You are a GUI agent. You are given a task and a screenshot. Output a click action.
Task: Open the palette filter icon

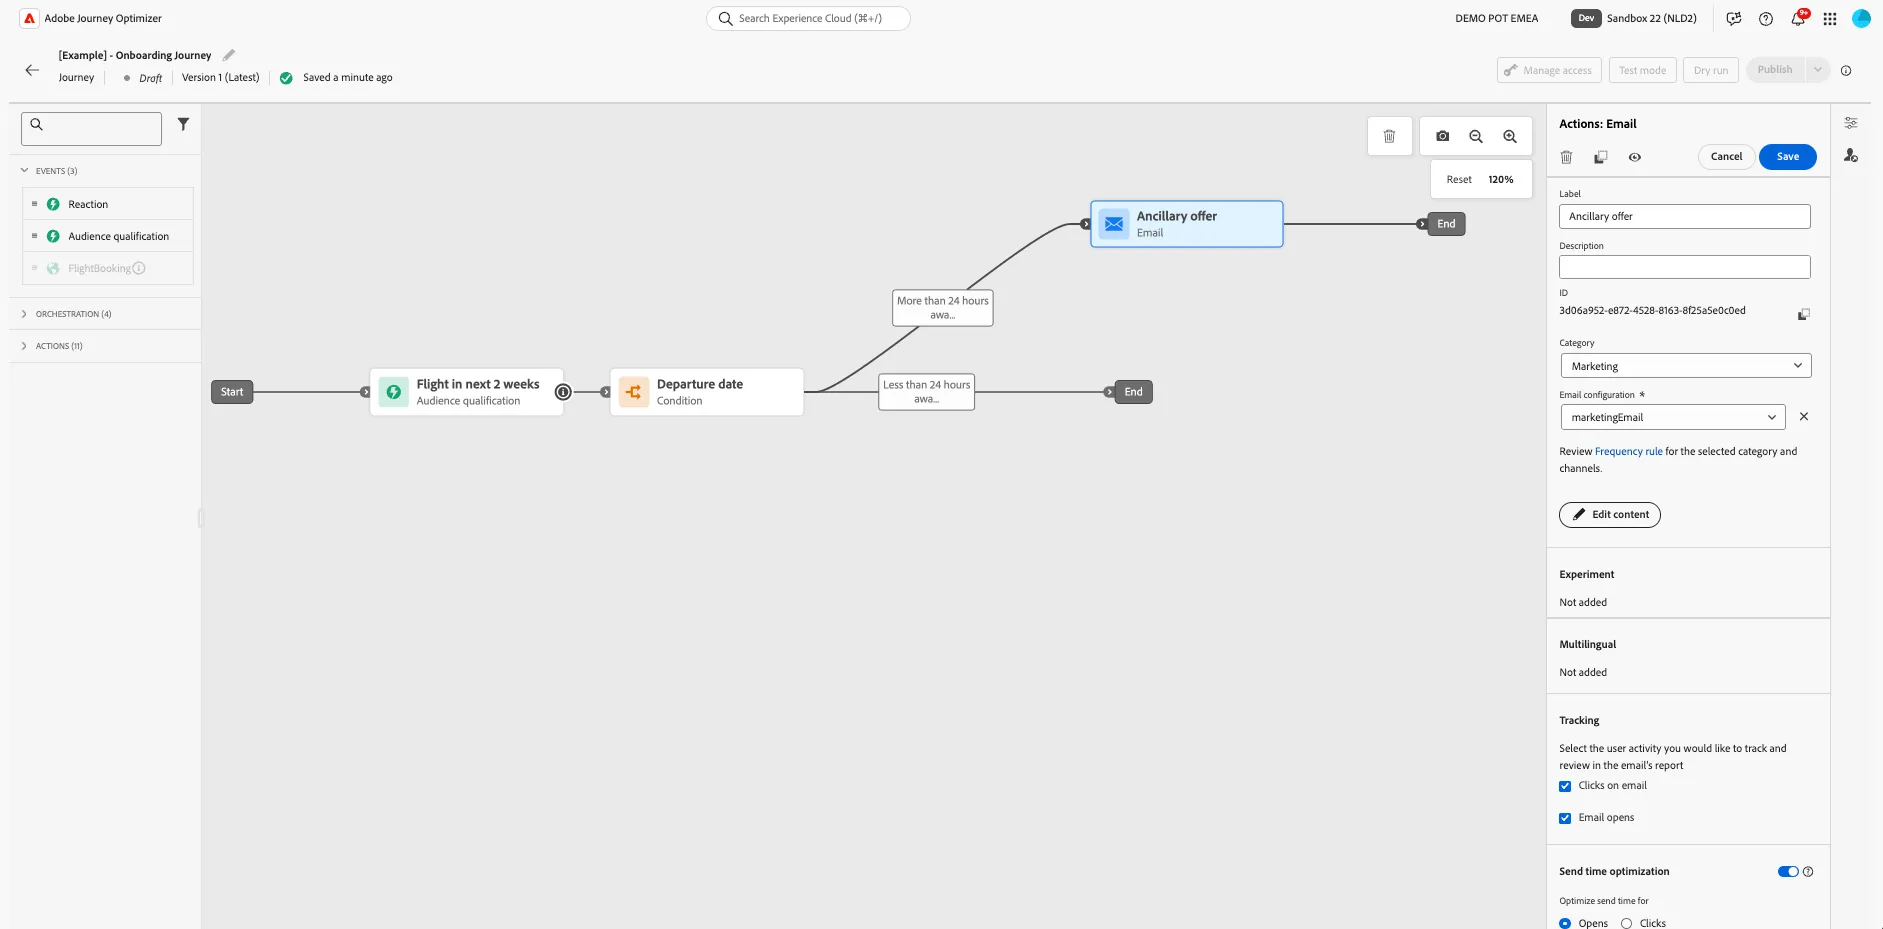[183, 124]
